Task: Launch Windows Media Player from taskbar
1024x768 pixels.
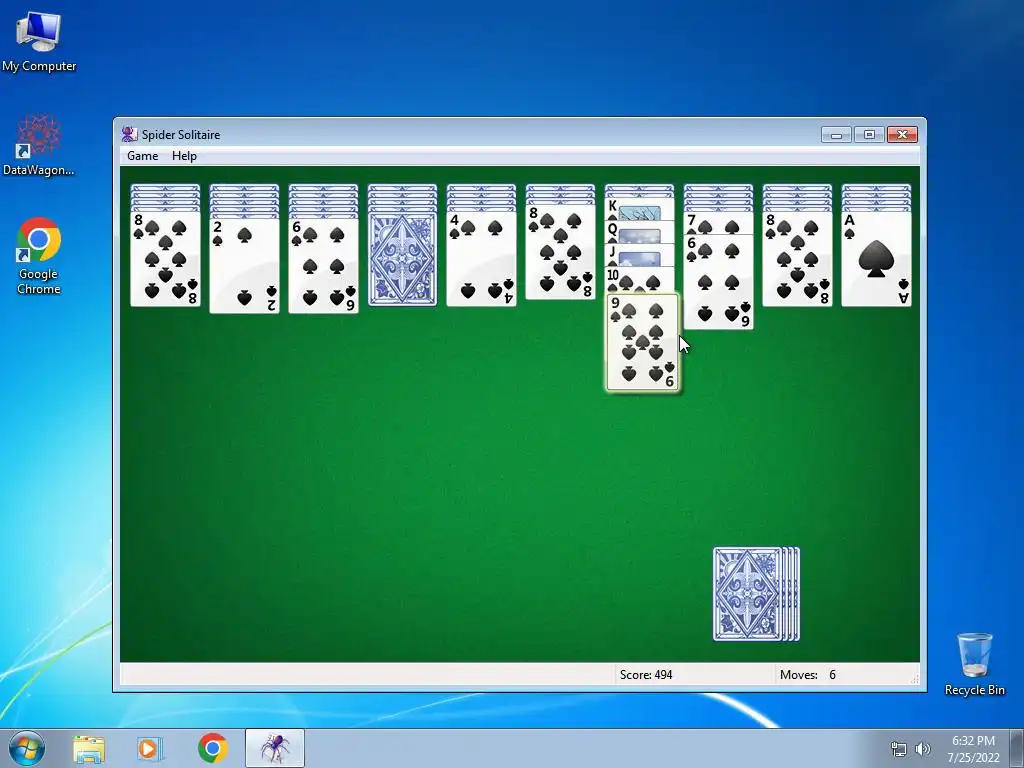Action: coord(149,748)
